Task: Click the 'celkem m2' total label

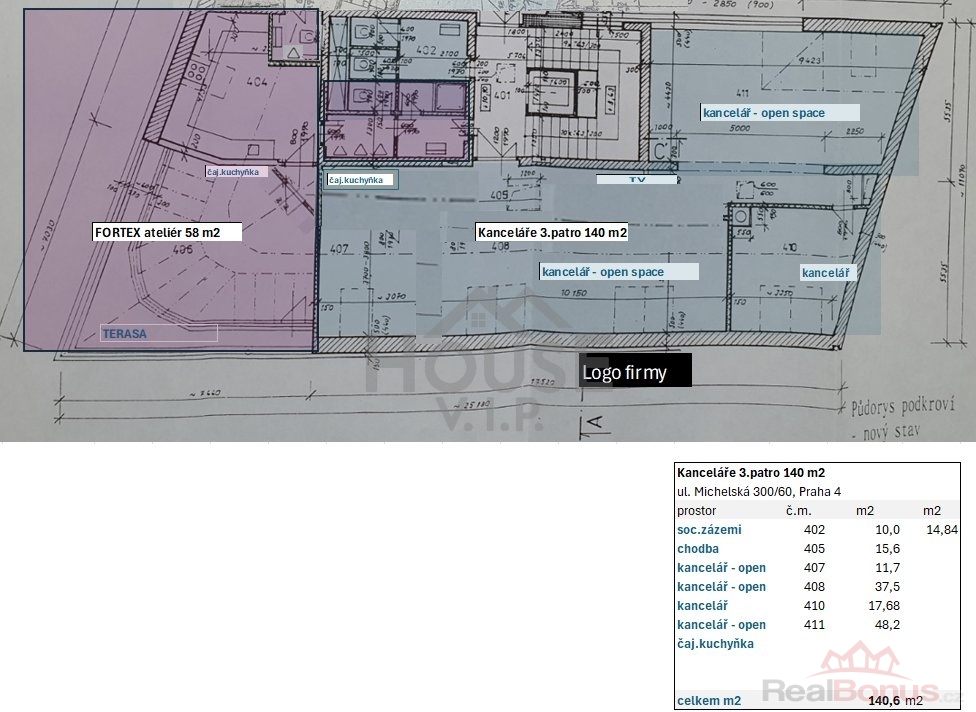Action: click(709, 701)
